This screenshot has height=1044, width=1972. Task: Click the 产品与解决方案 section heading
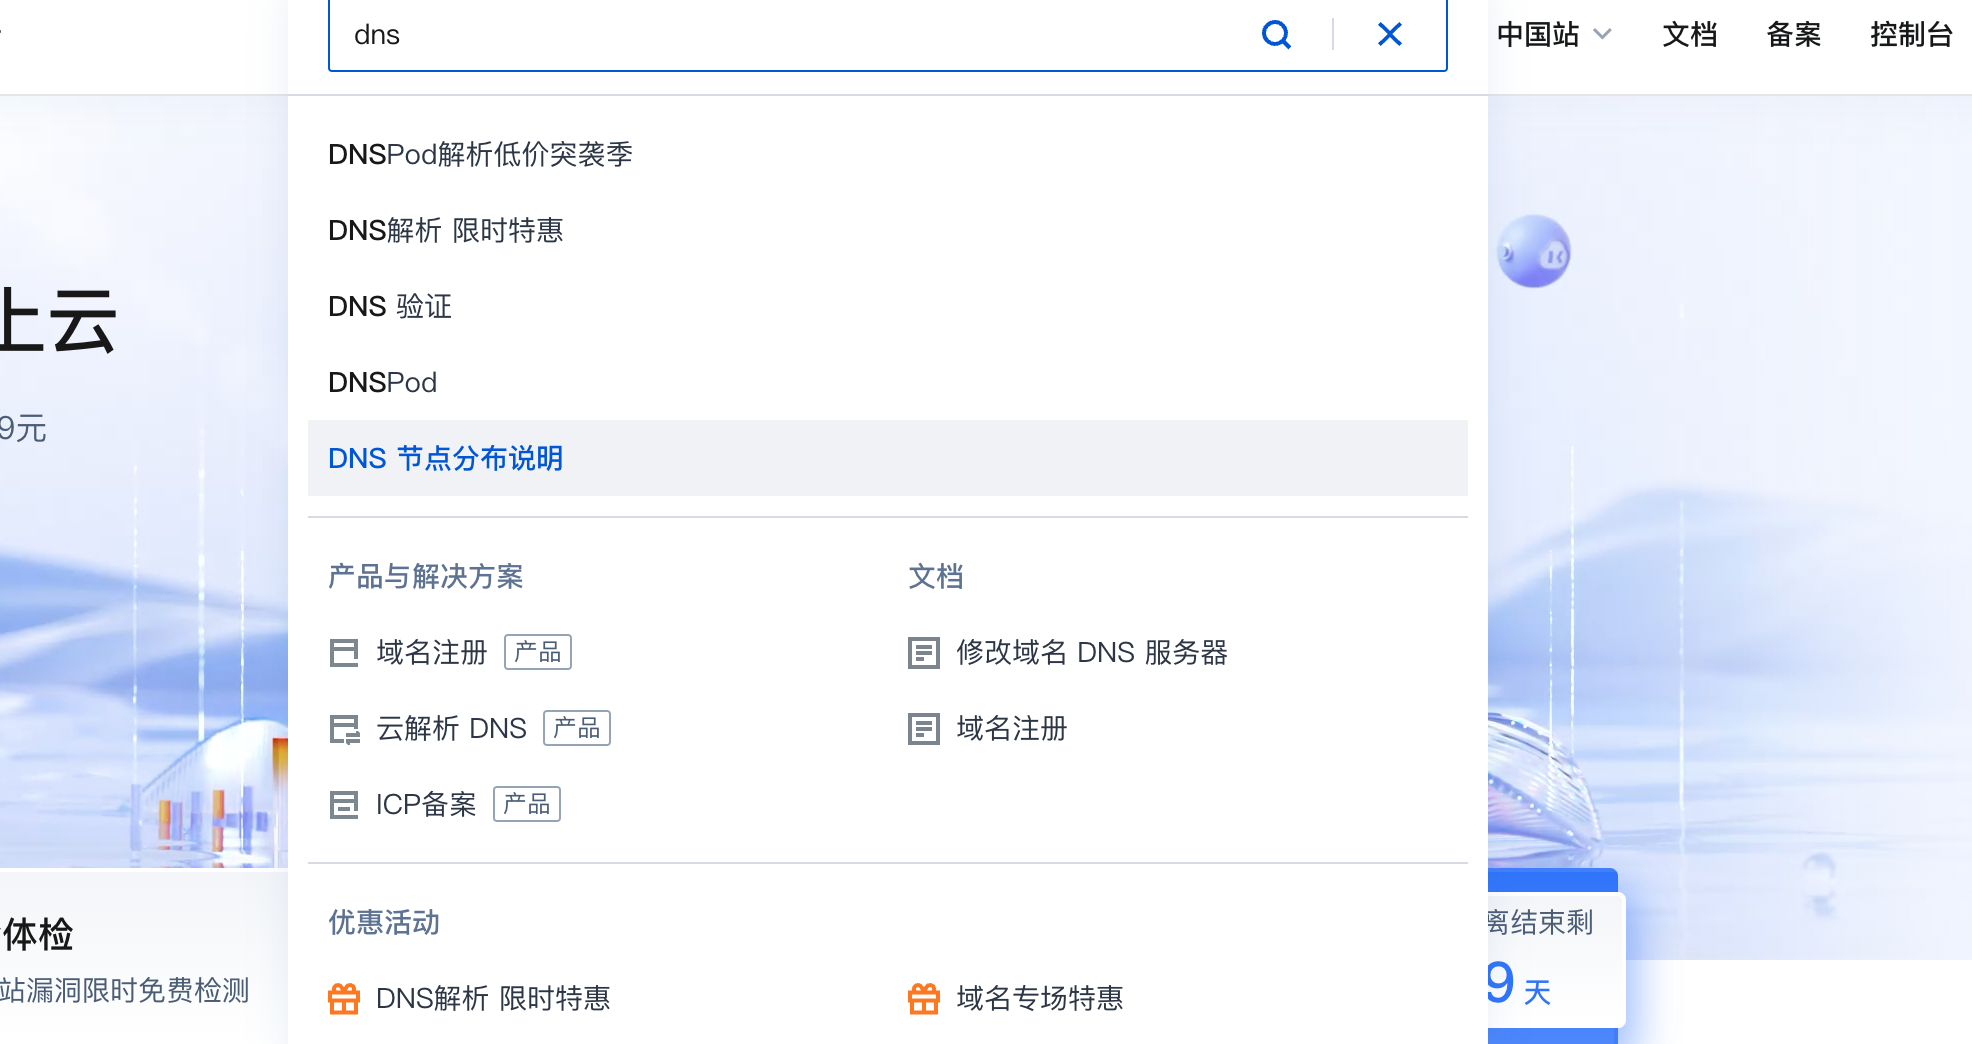[x=426, y=577]
